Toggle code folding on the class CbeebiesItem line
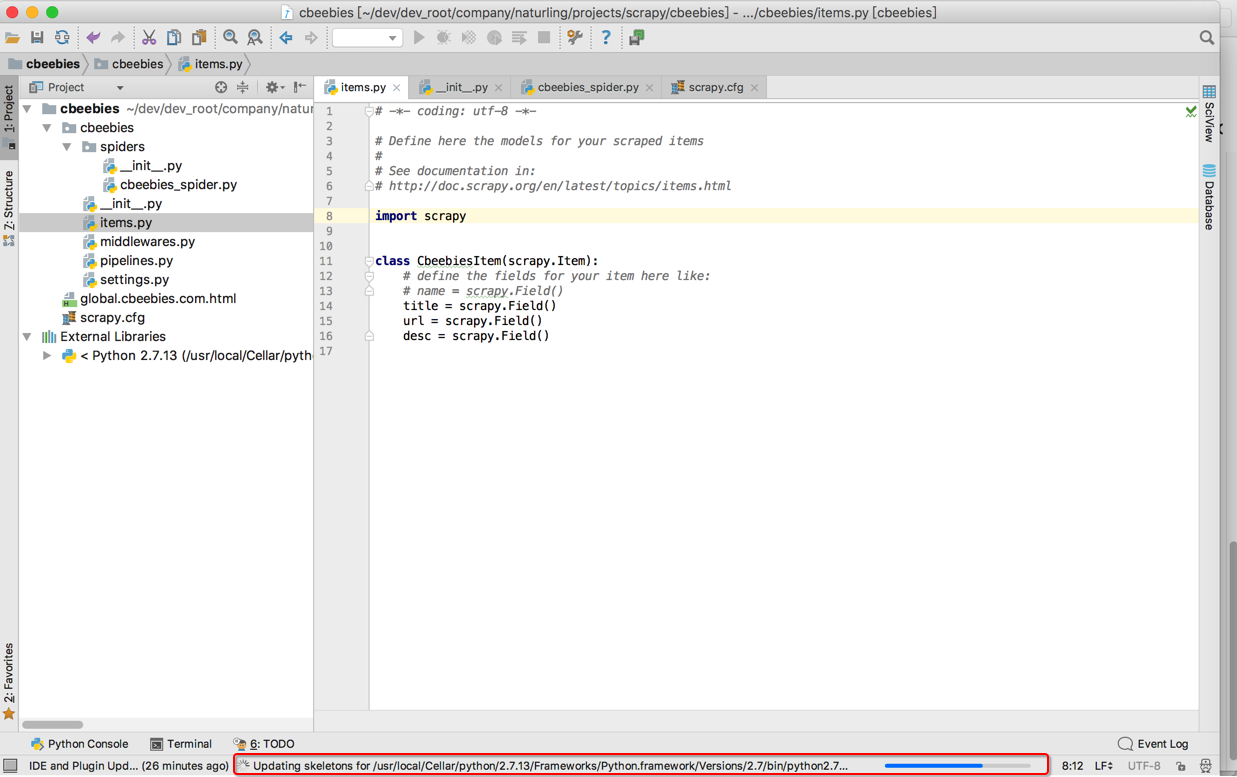The width and height of the screenshot is (1237, 777). point(369,261)
